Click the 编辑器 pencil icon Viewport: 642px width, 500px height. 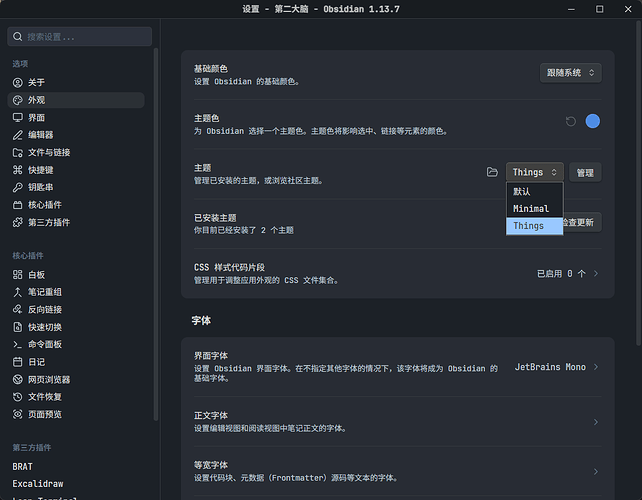tap(18, 135)
